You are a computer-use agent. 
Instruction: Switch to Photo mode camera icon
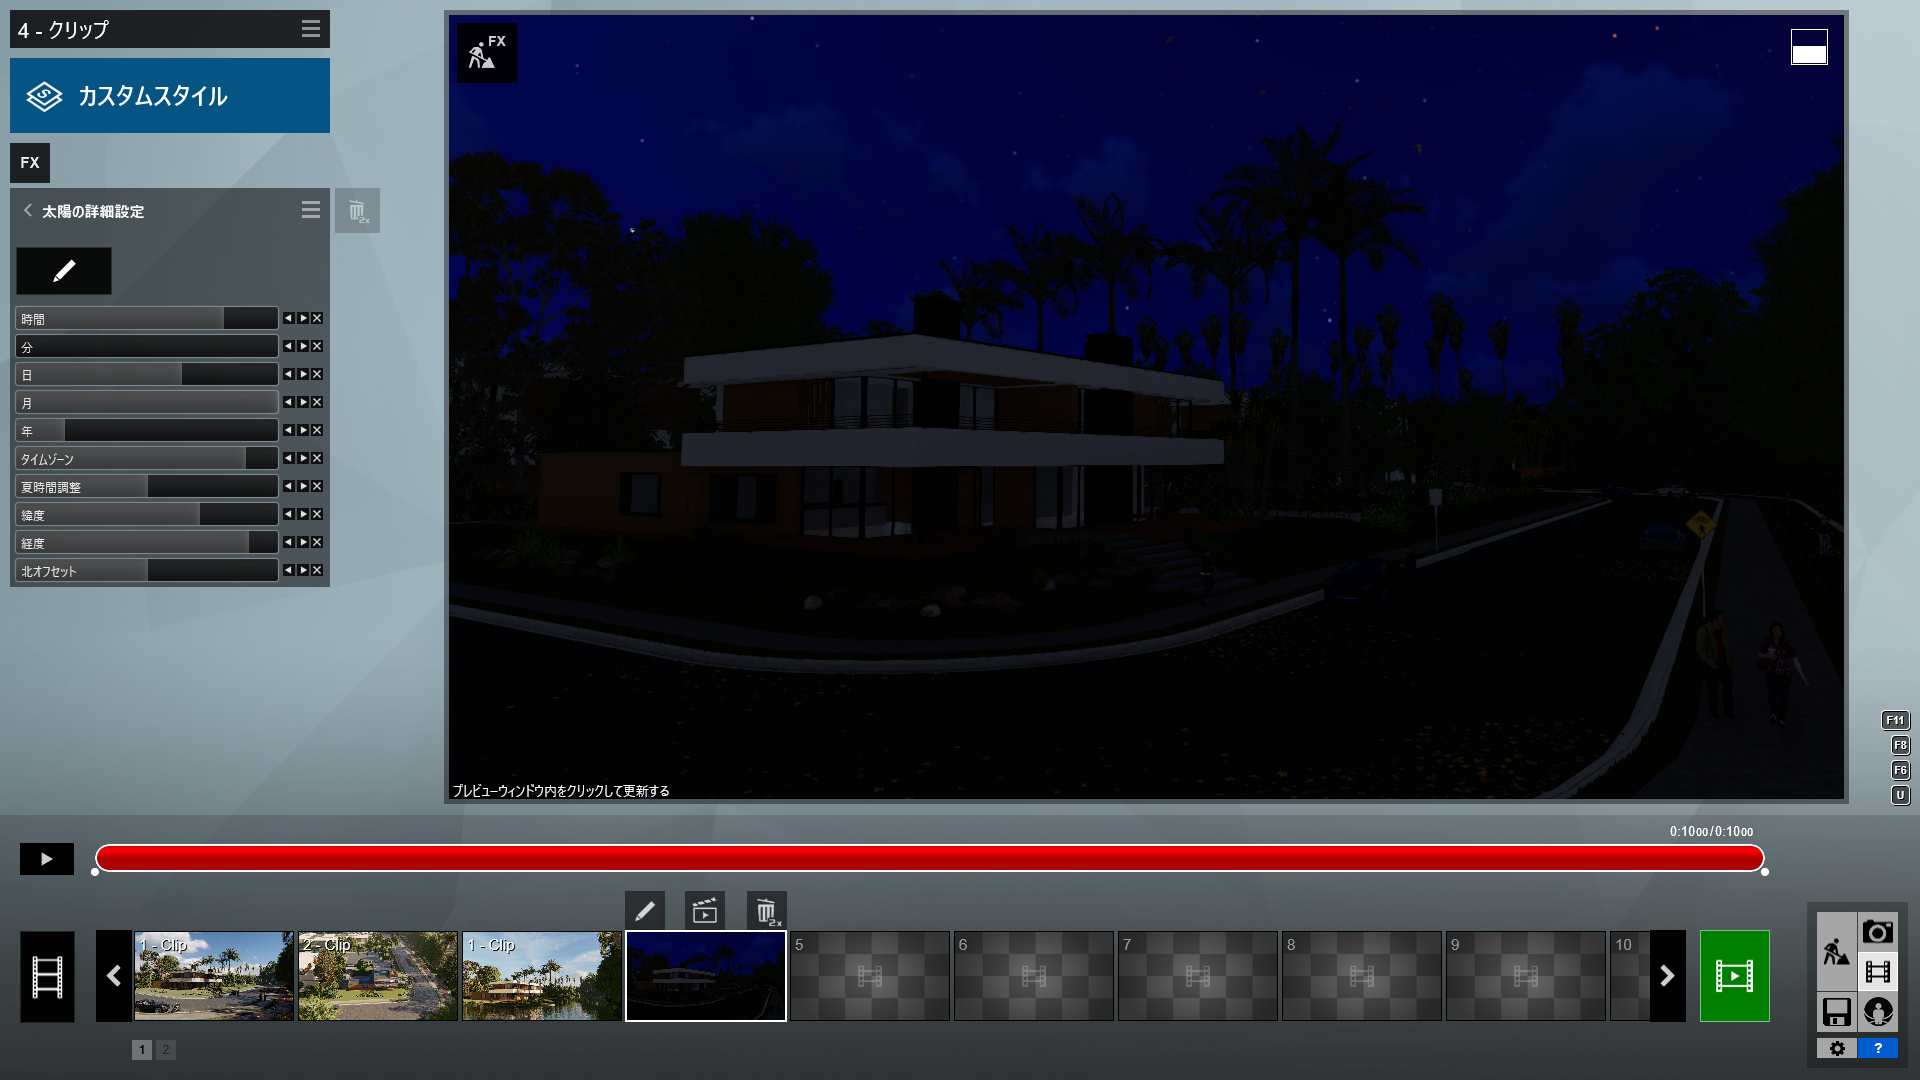pos(1877,932)
